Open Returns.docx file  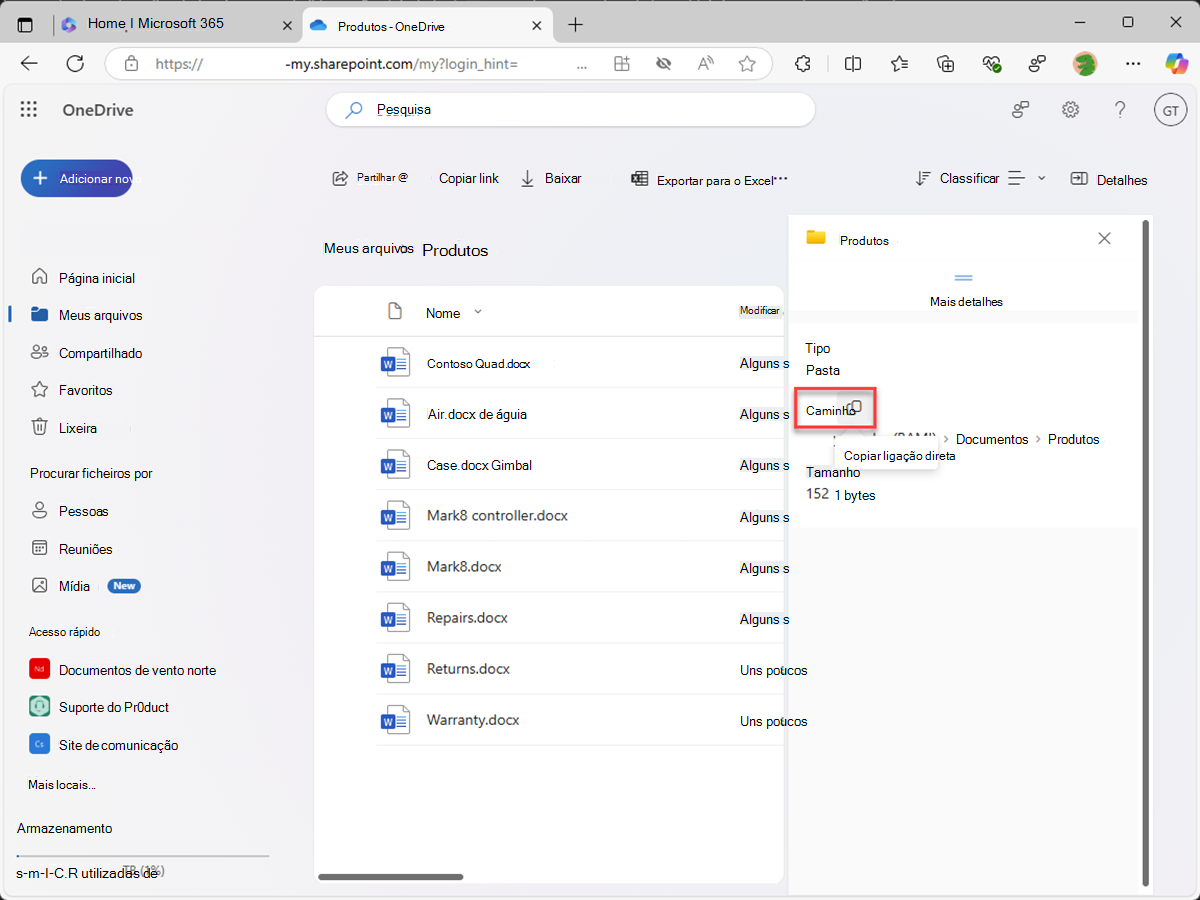468,669
